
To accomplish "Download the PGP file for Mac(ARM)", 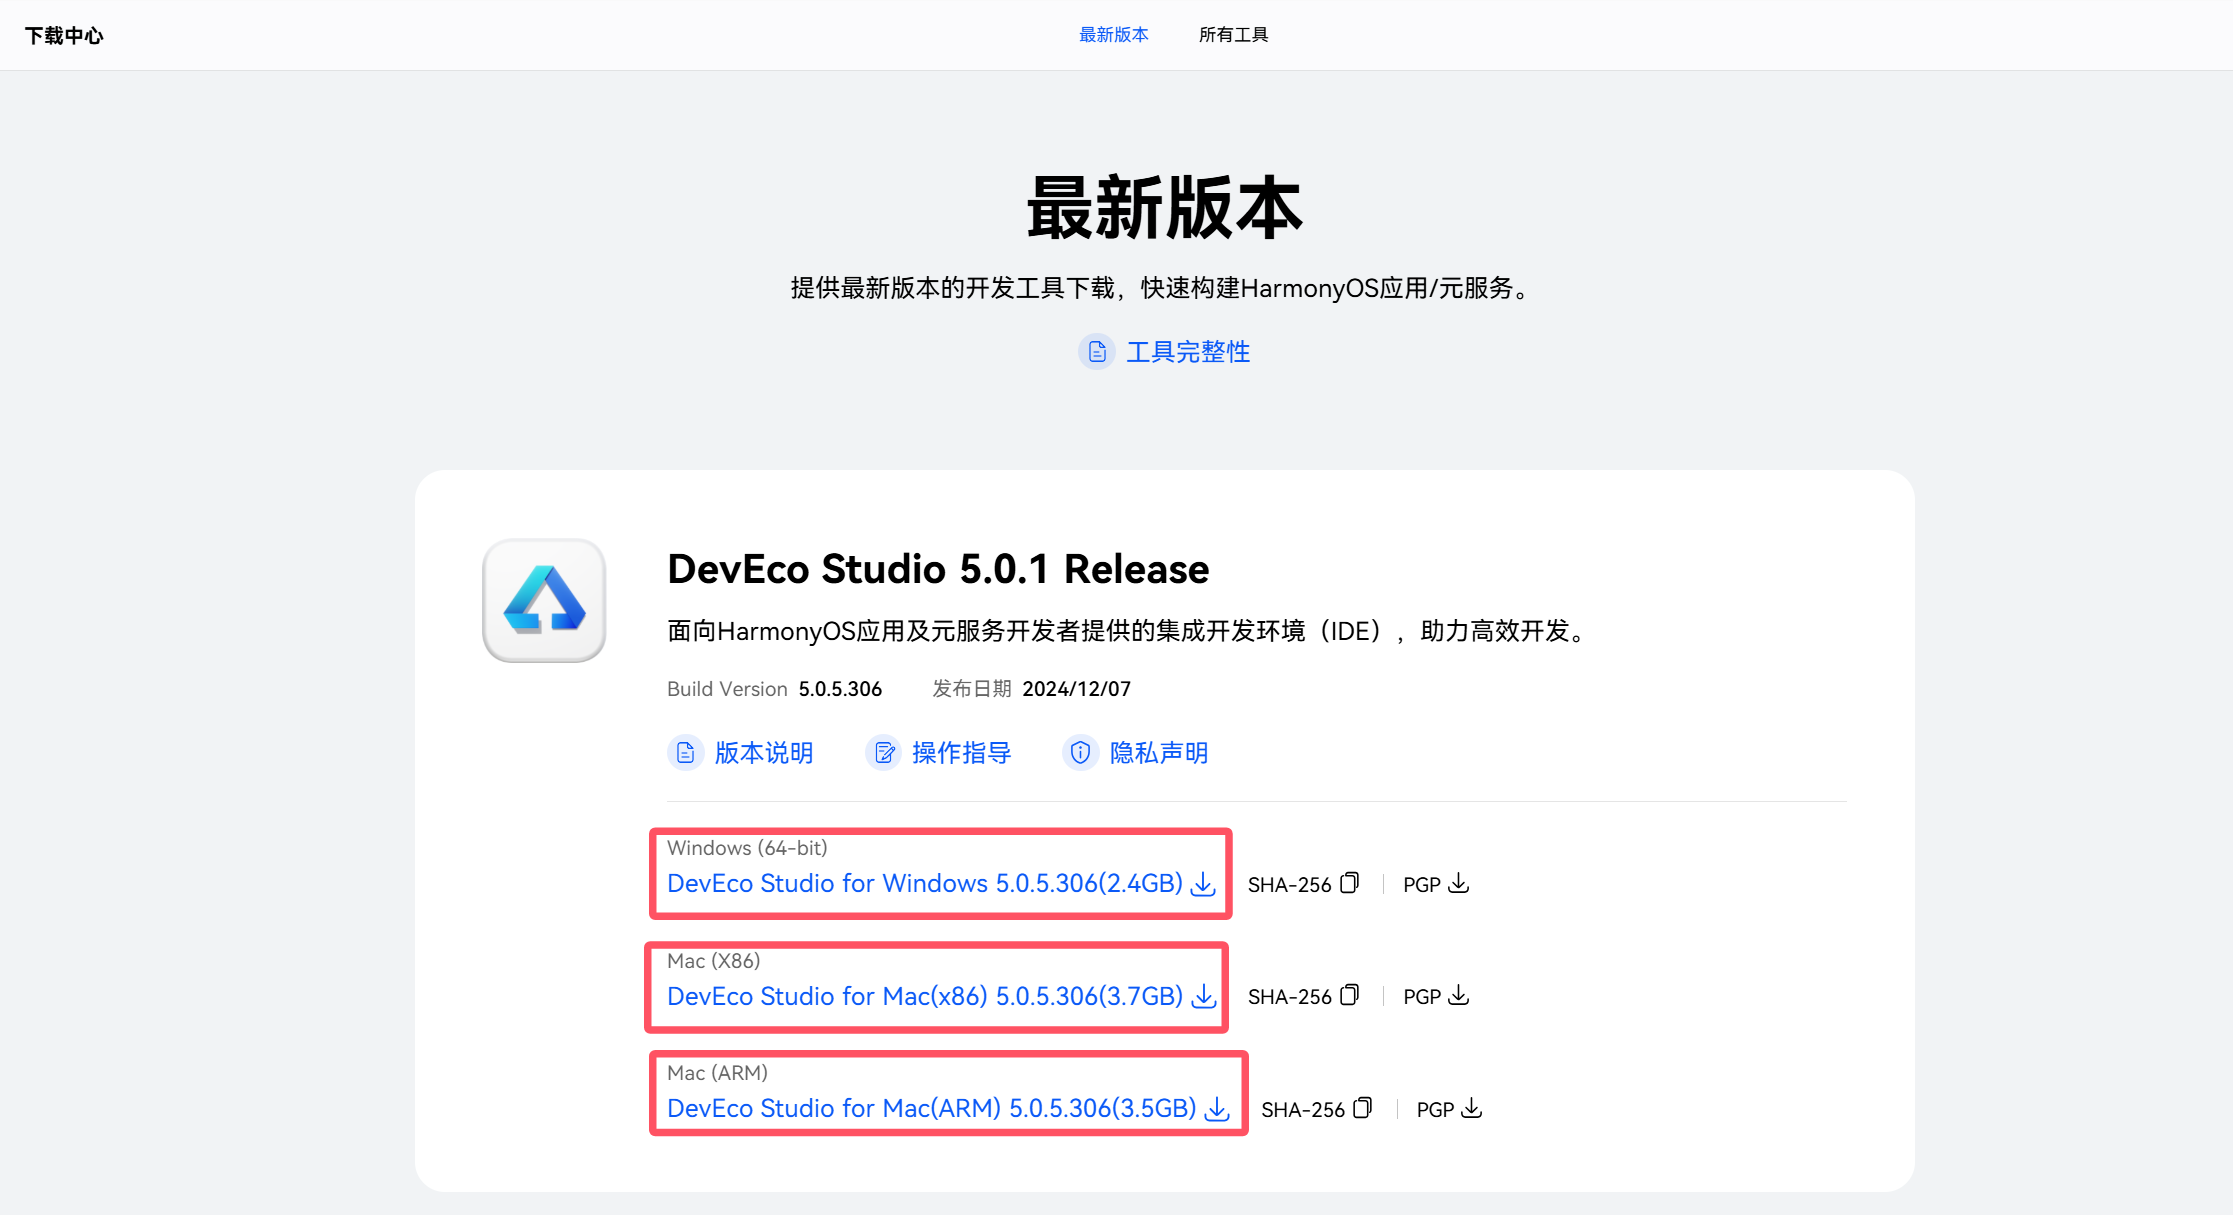I will pos(1472,1108).
